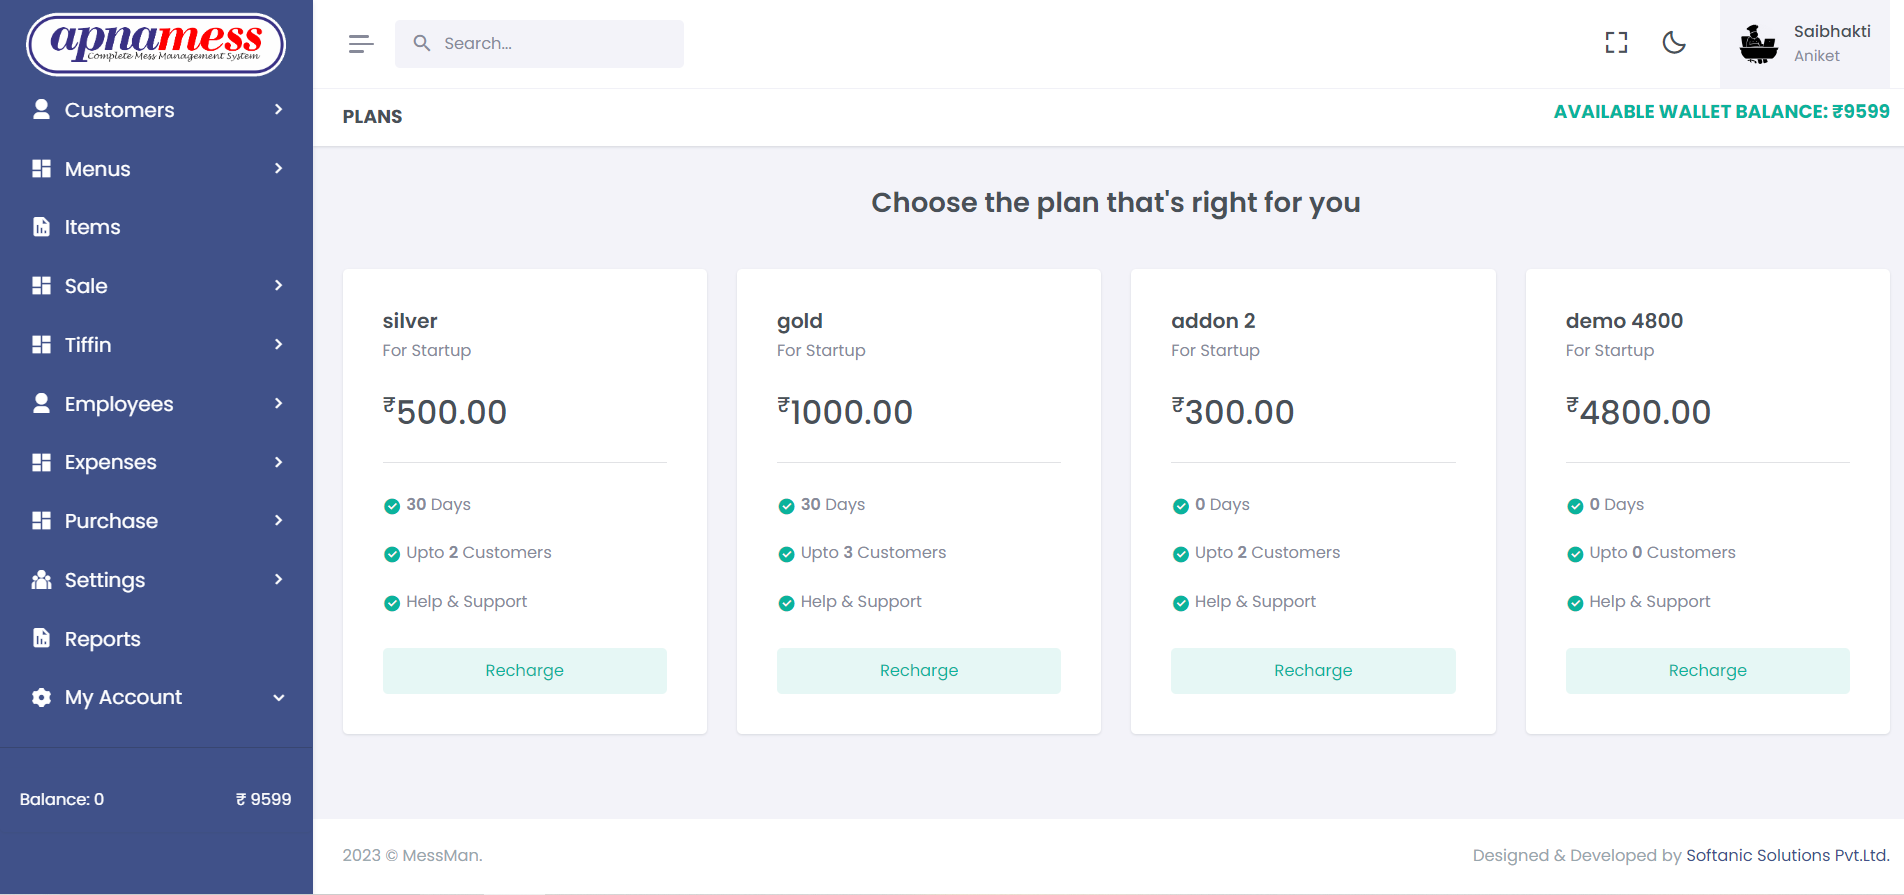Open Softanic Solutions Pvt.Ltd. link
The height and width of the screenshot is (895, 1904).
tap(1788, 856)
